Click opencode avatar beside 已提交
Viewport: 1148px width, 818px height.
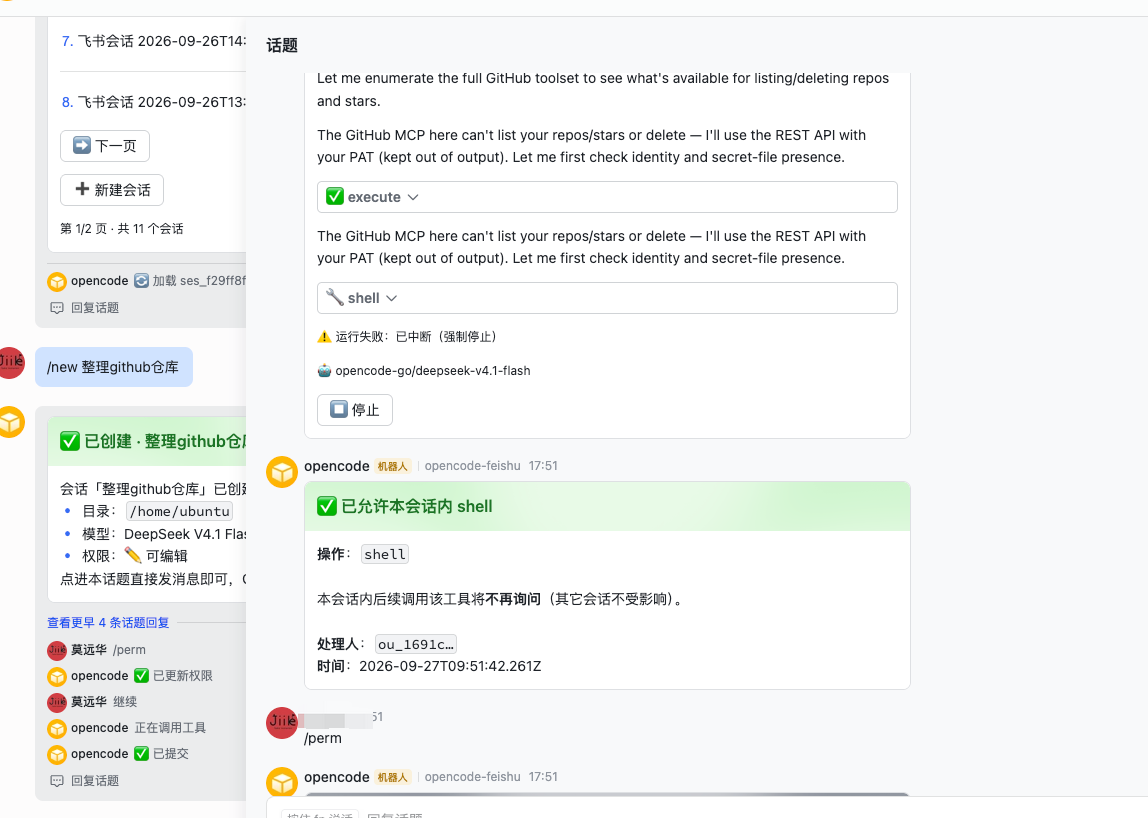pyautogui.click(x=57, y=754)
